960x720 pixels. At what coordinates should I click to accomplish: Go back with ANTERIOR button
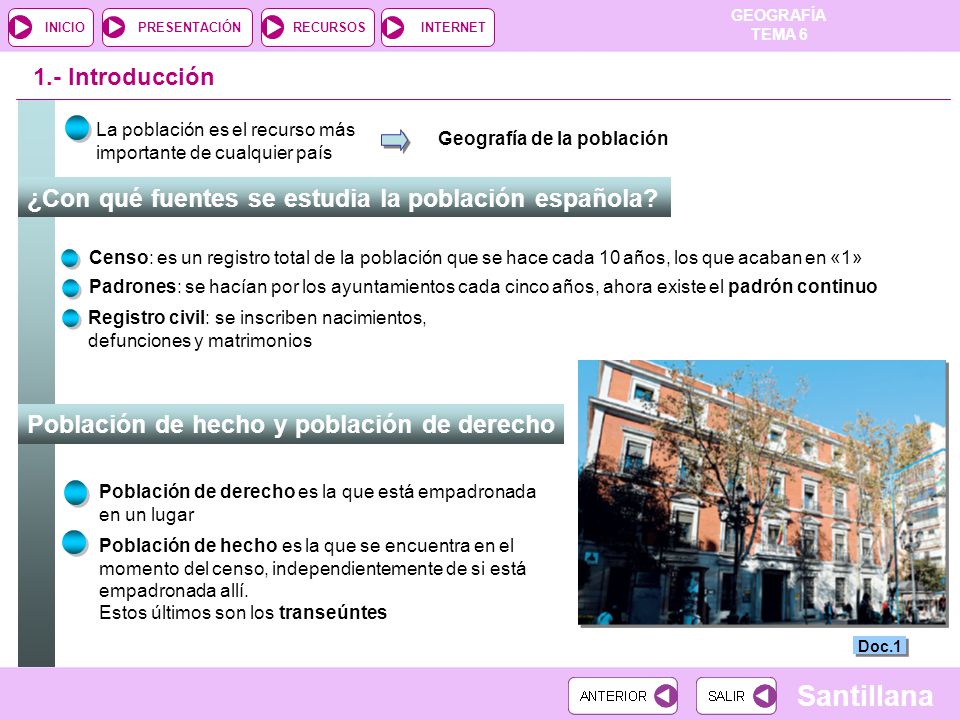623,696
